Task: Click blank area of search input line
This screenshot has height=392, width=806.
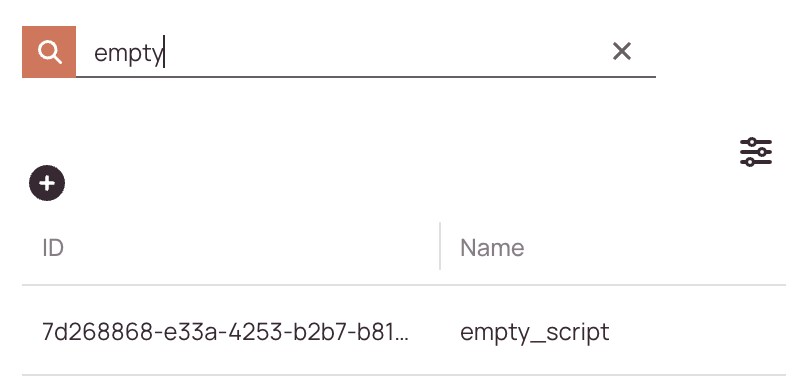Action: [x=386, y=52]
